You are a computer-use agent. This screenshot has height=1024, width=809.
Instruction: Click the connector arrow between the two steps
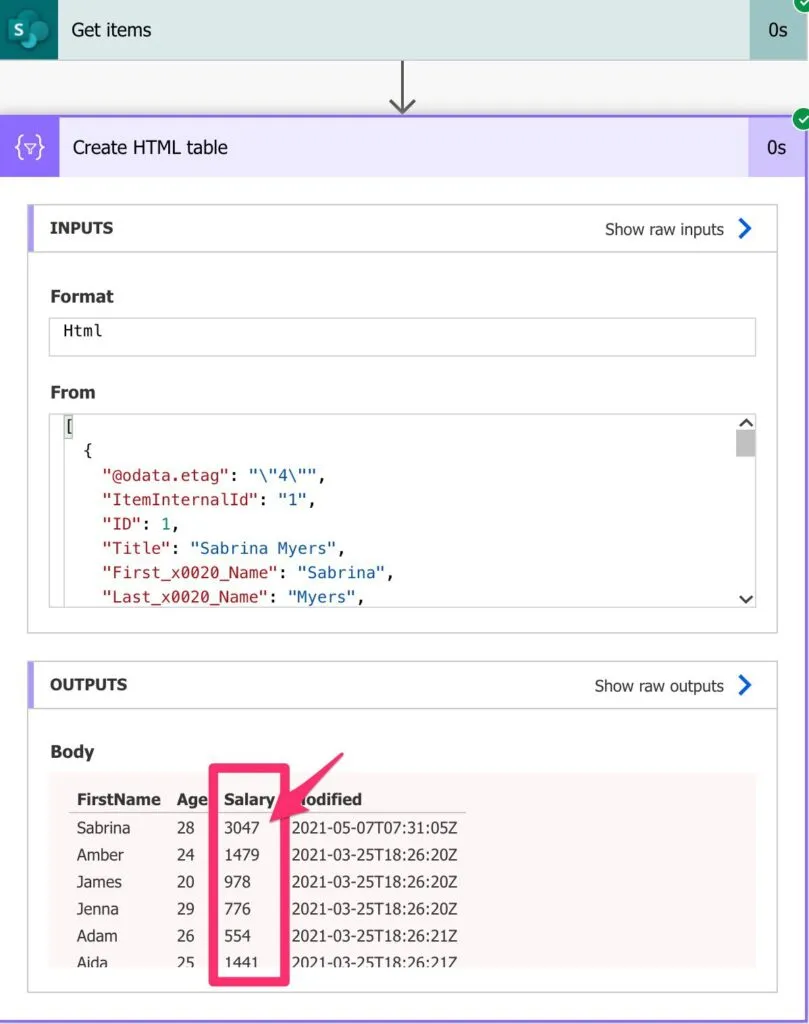pos(402,88)
